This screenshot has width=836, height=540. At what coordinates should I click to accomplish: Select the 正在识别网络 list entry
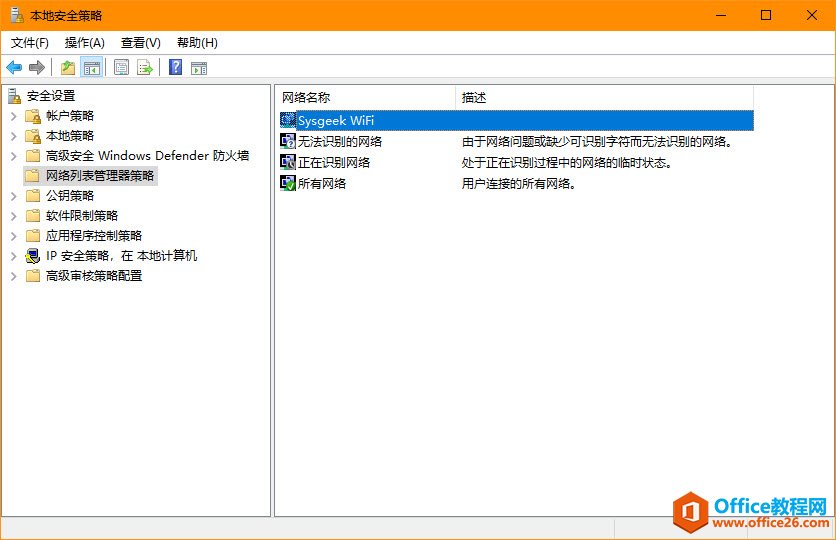click(334, 162)
